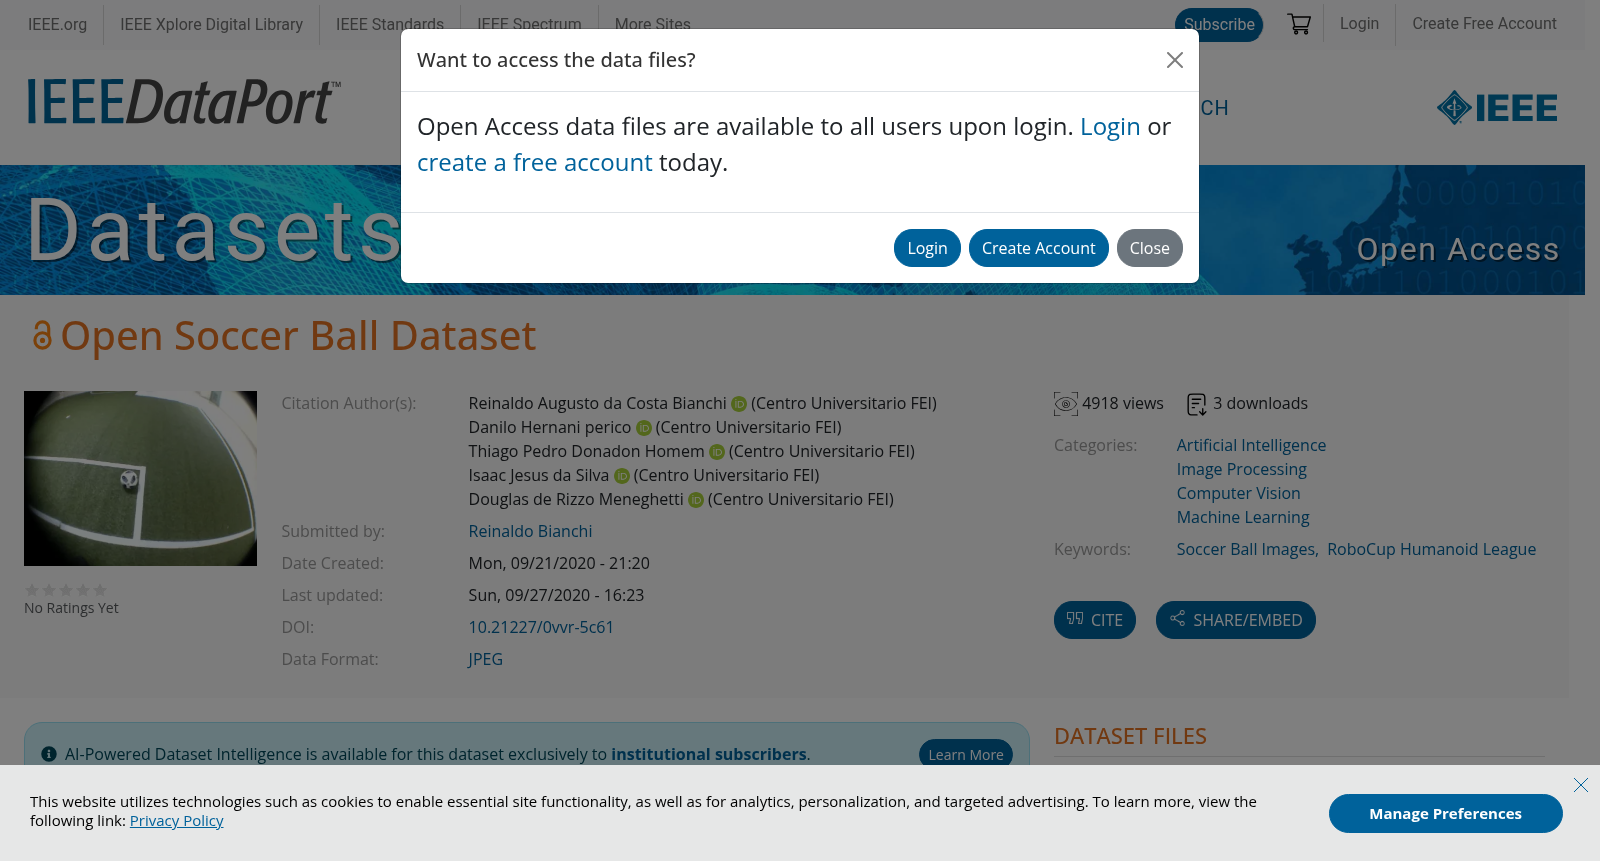Image resolution: width=1600 pixels, height=861 pixels.
Task: Click the gray Close button in dialog
Action: click(1150, 248)
